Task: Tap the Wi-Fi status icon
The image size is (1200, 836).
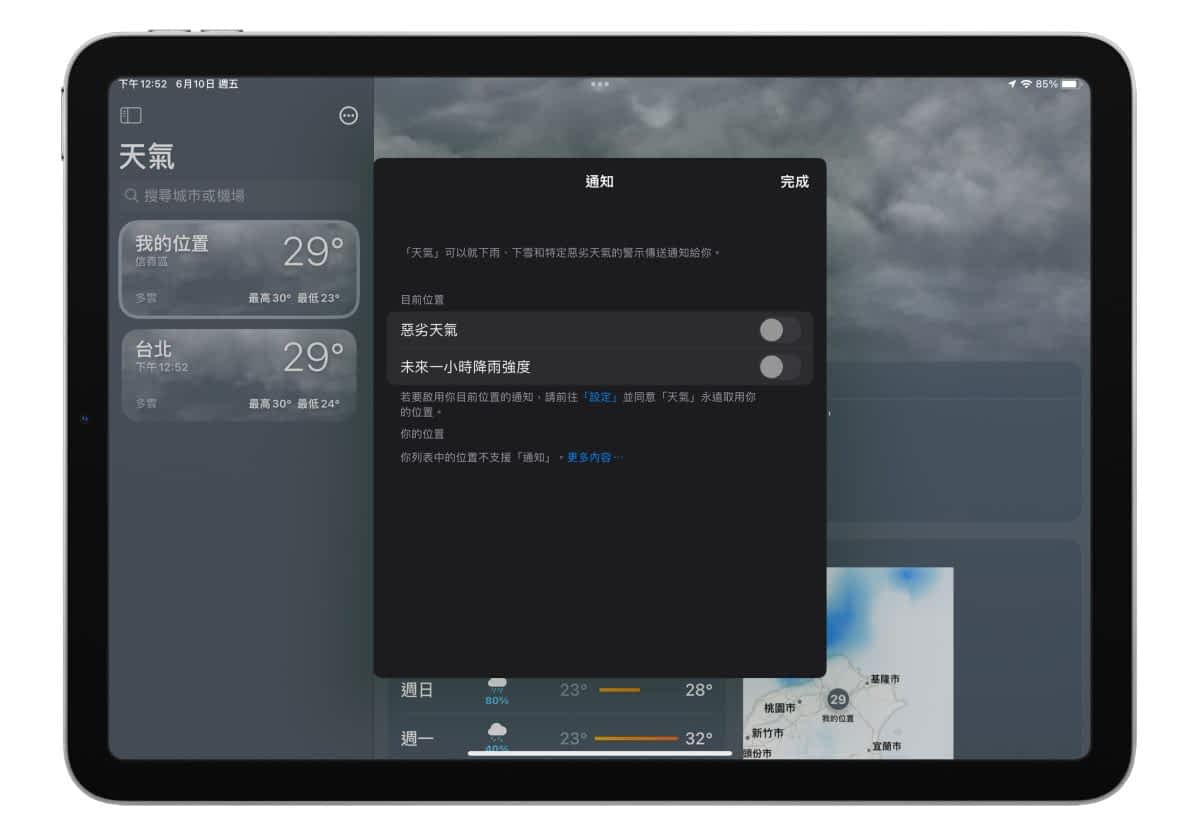Action: (1026, 84)
